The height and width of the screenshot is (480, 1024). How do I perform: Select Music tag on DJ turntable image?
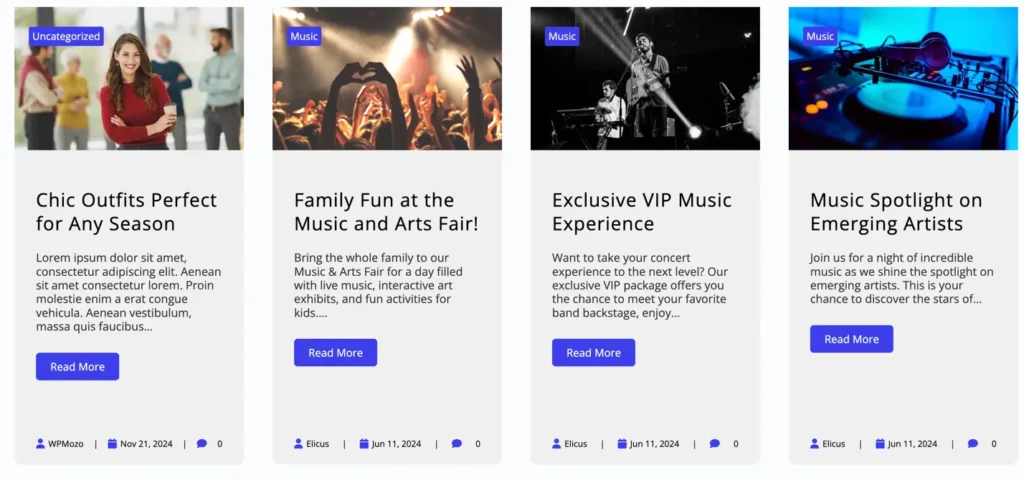820,37
